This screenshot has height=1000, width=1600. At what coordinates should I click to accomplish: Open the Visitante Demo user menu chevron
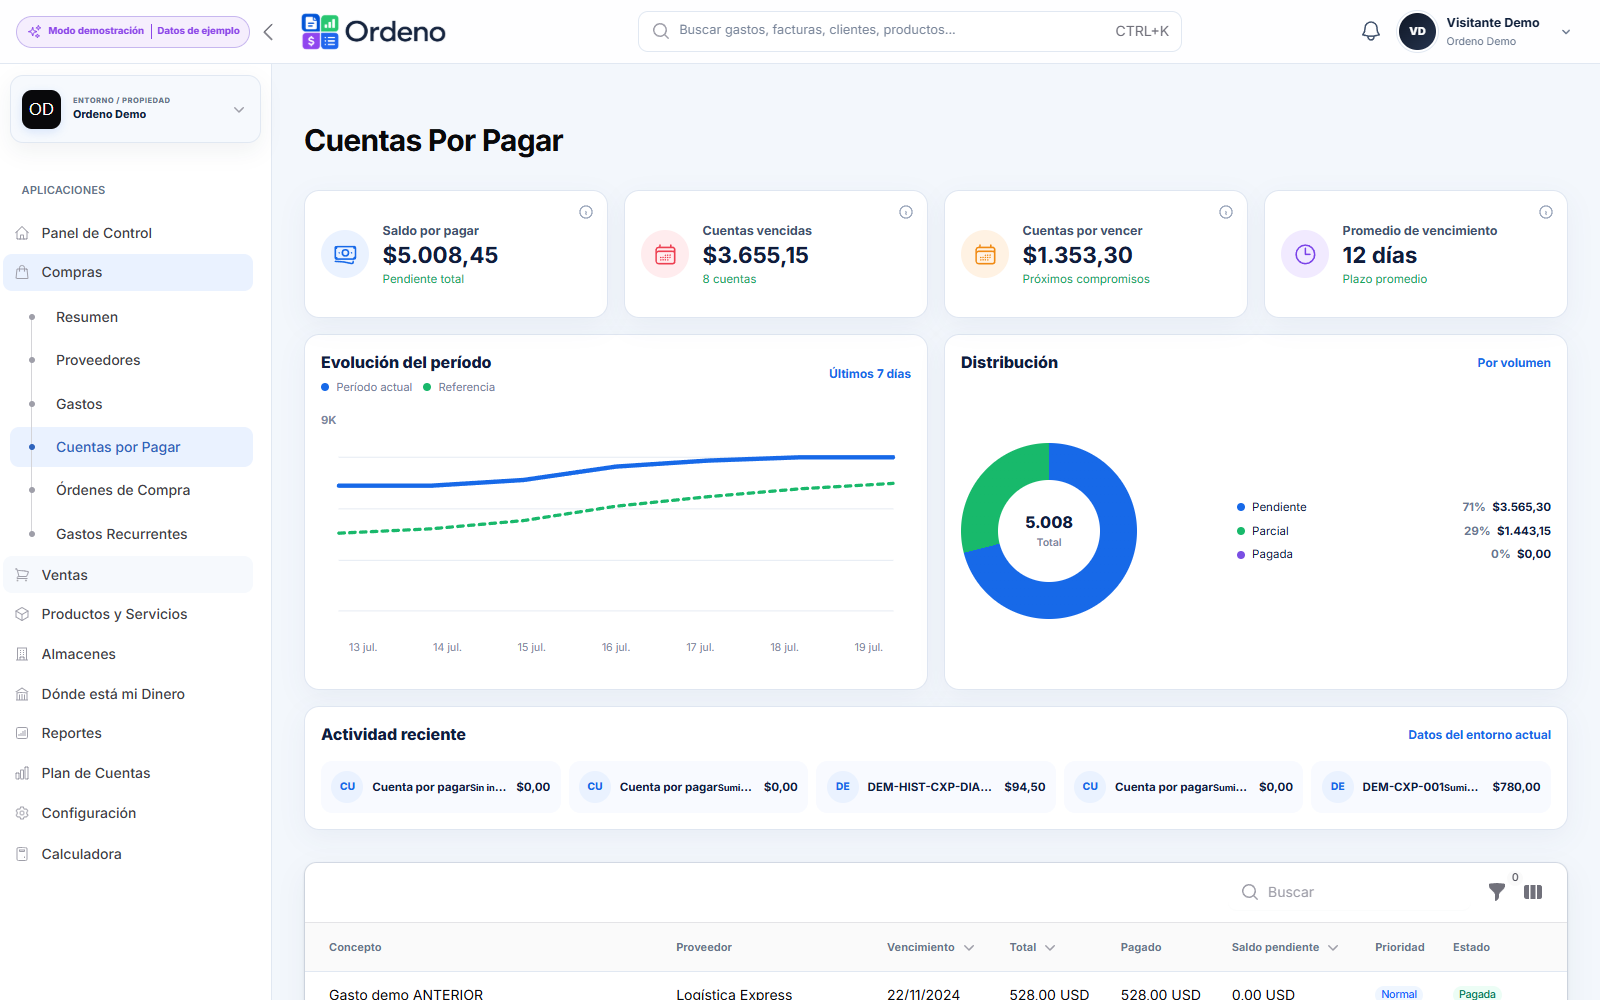point(1566,32)
